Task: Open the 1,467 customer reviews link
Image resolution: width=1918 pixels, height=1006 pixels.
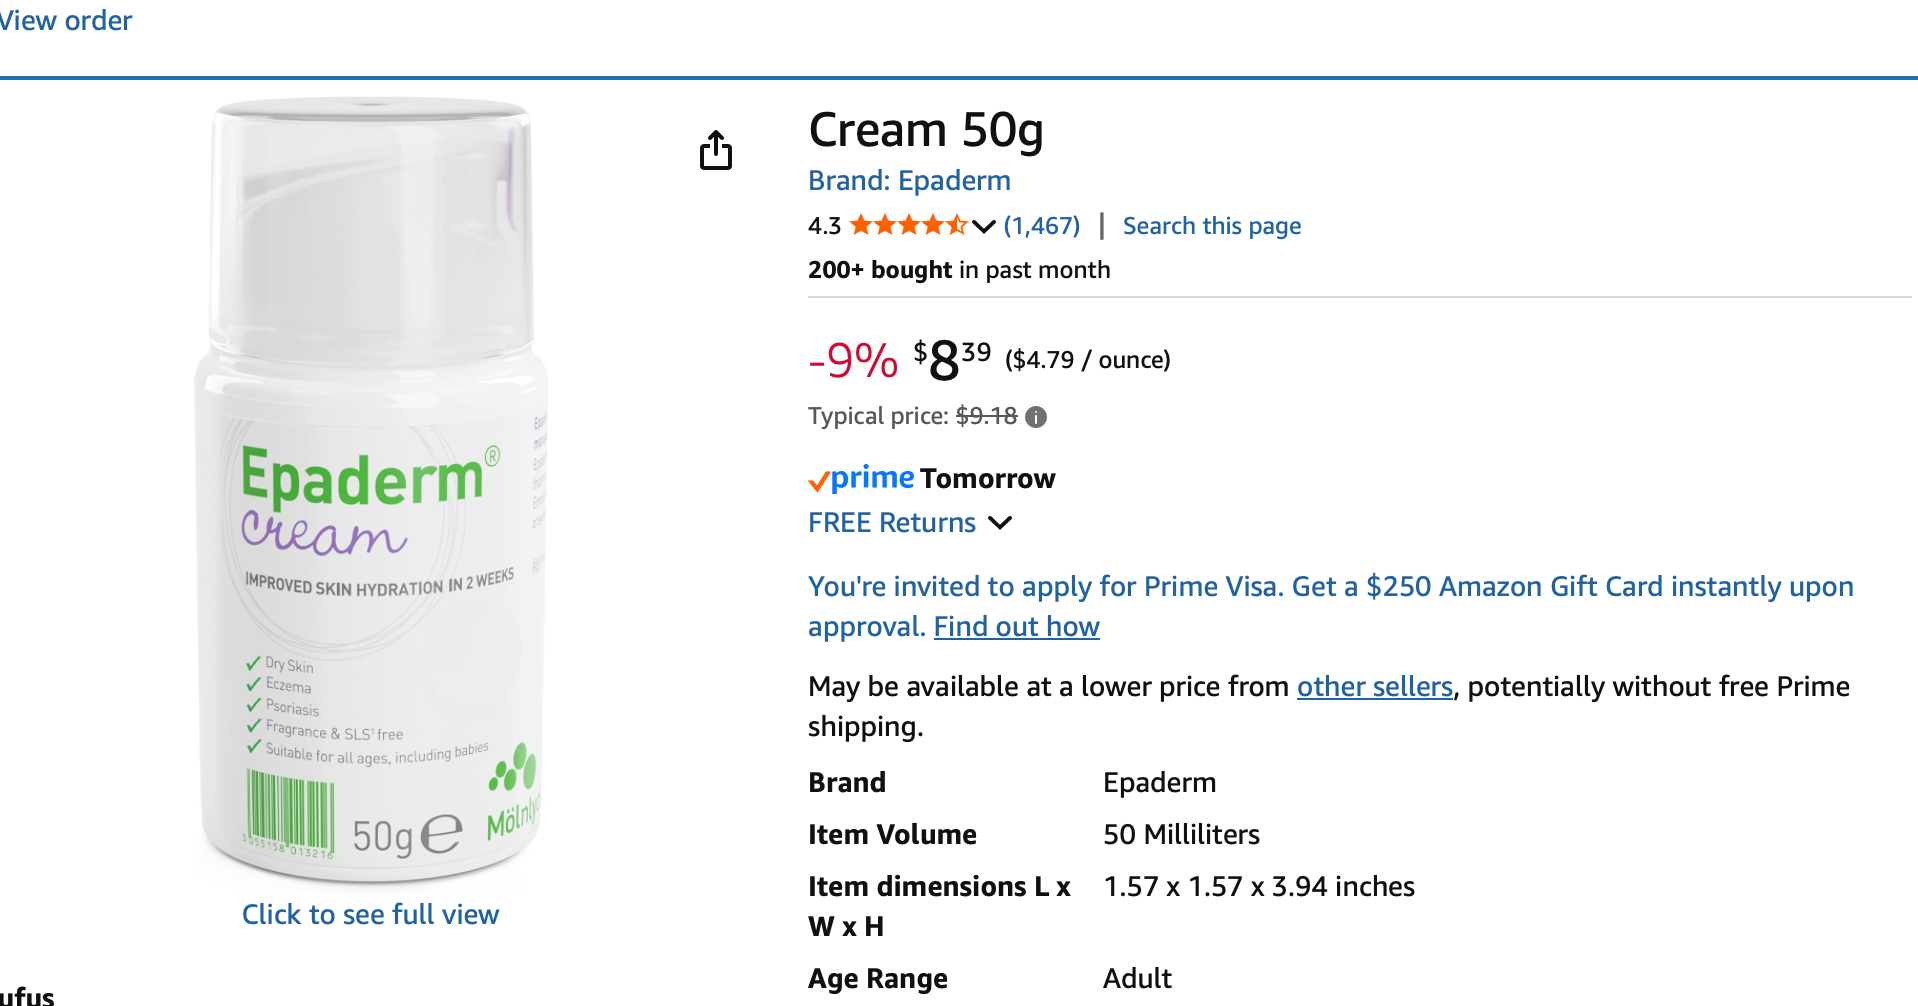Action: tap(1041, 226)
